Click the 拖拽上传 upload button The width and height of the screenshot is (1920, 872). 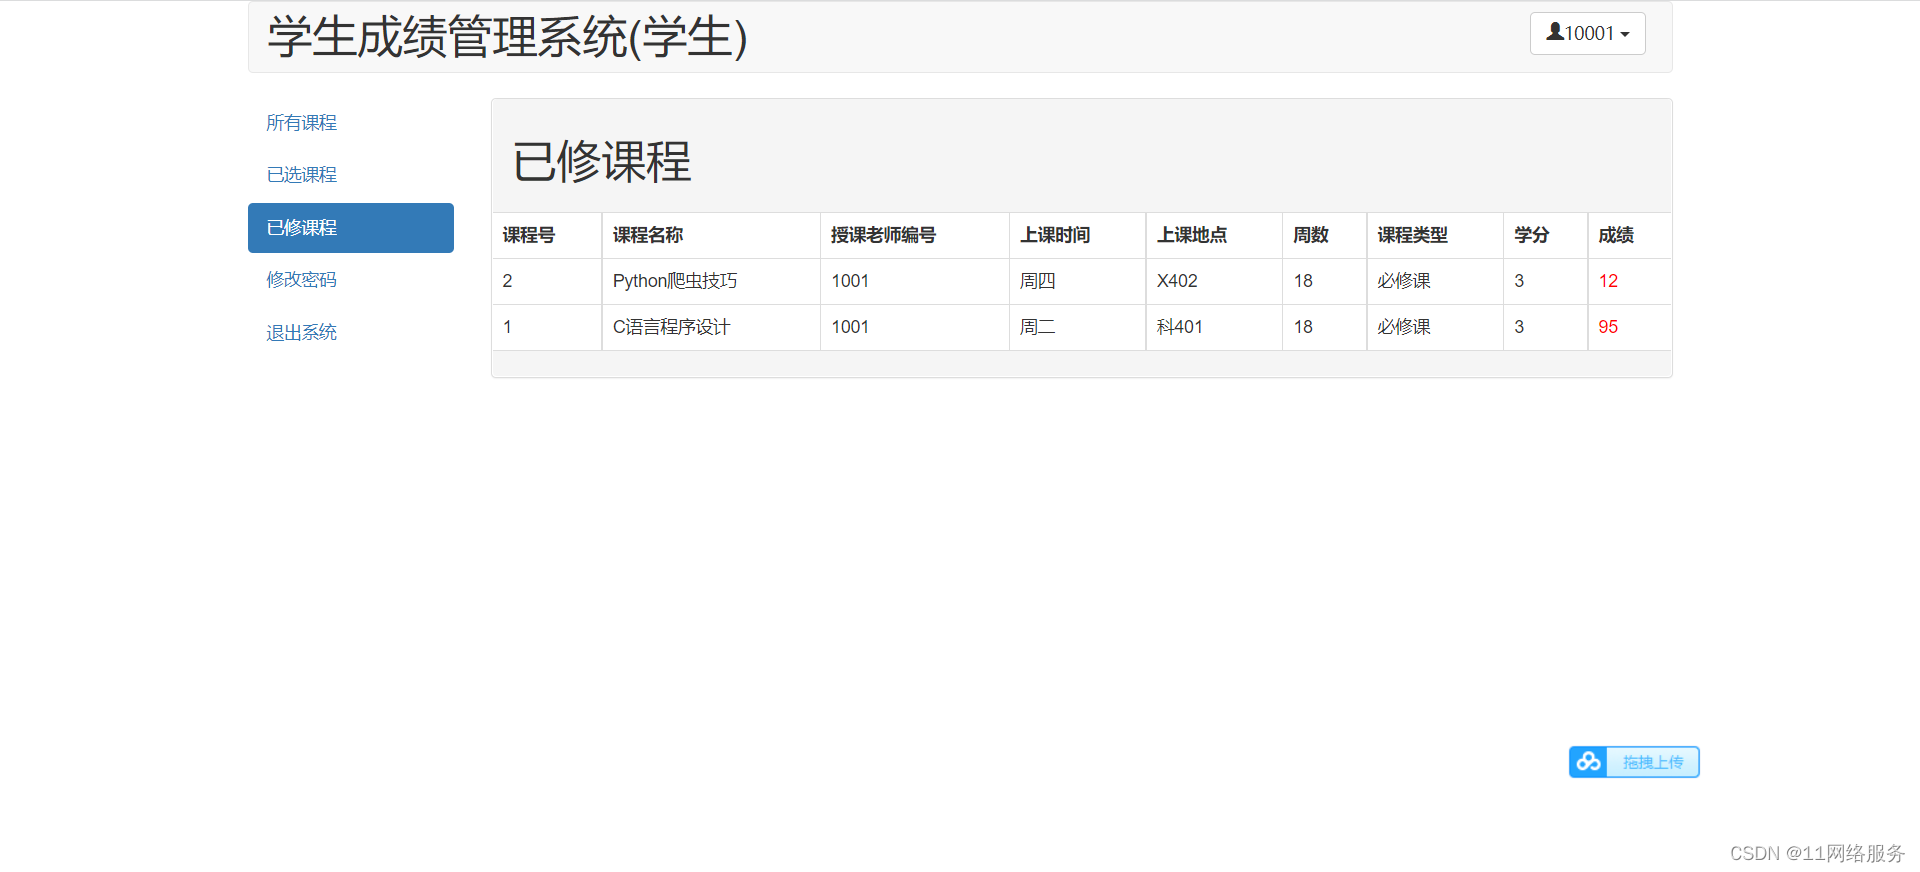[1652, 762]
